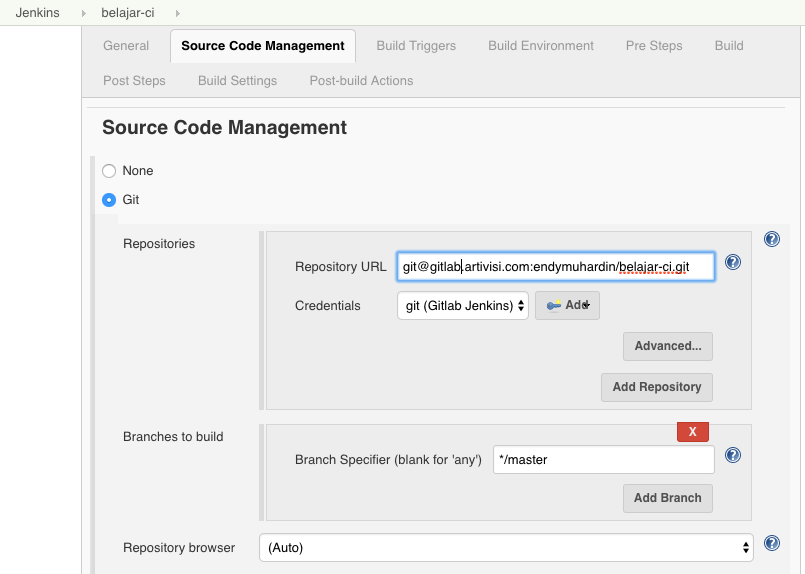Open the Repository browser dropdown

[x=506, y=547]
